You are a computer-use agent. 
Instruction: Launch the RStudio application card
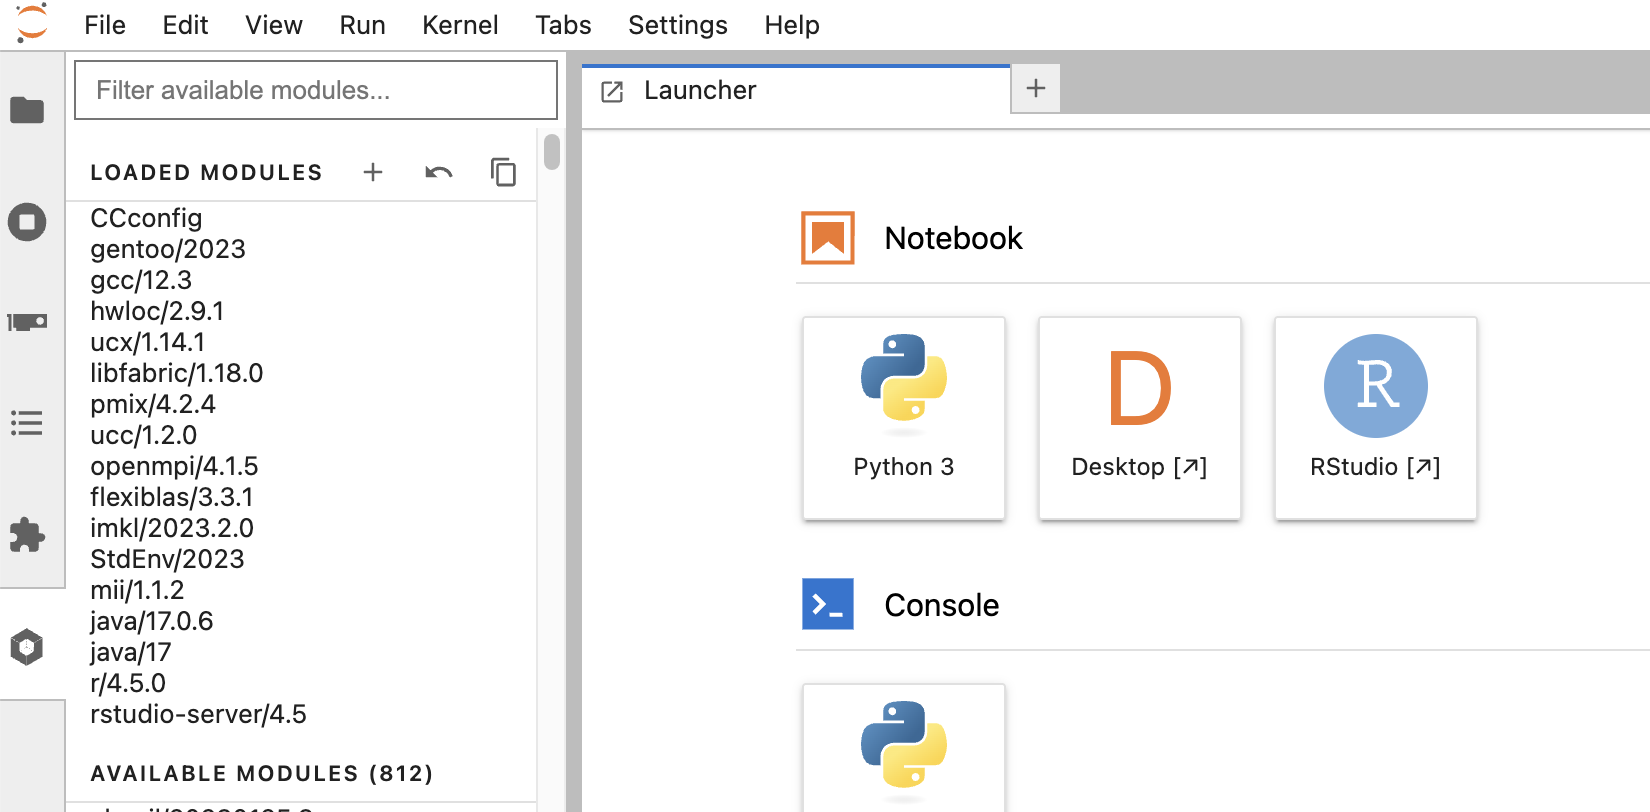click(1376, 418)
